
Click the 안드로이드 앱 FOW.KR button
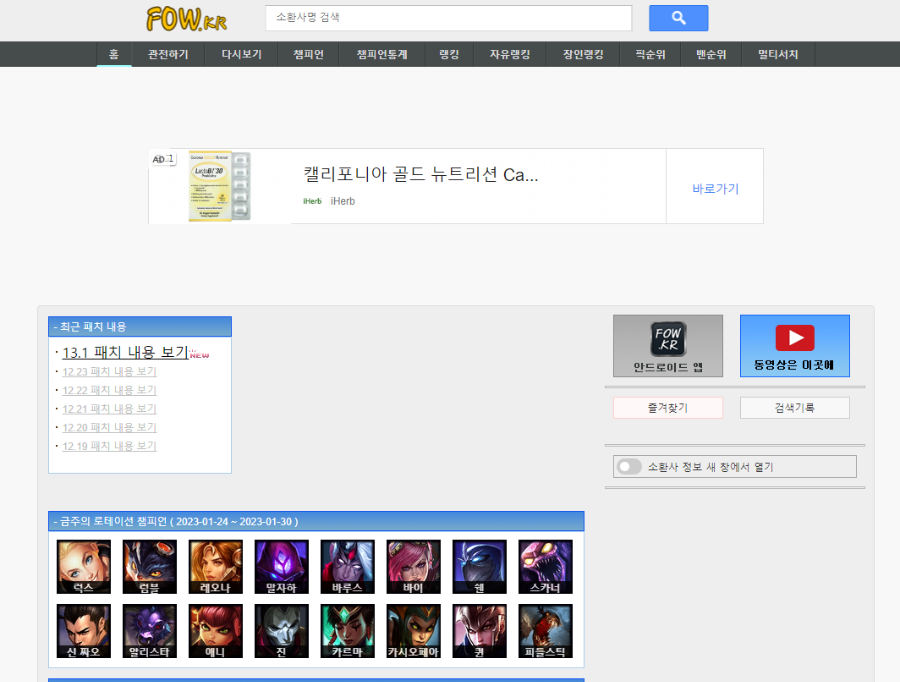click(x=668, y=346)
